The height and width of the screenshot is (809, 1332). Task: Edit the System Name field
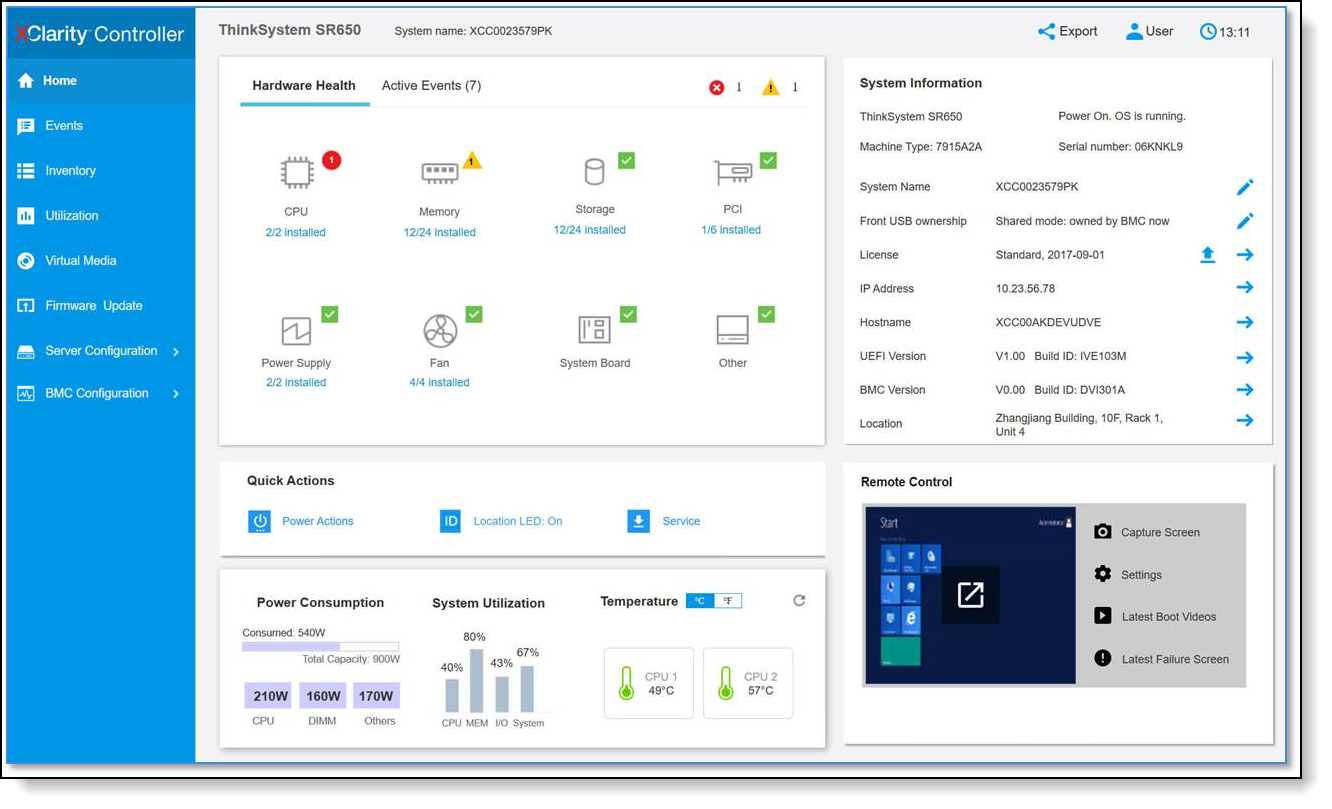click(1245, 186)
